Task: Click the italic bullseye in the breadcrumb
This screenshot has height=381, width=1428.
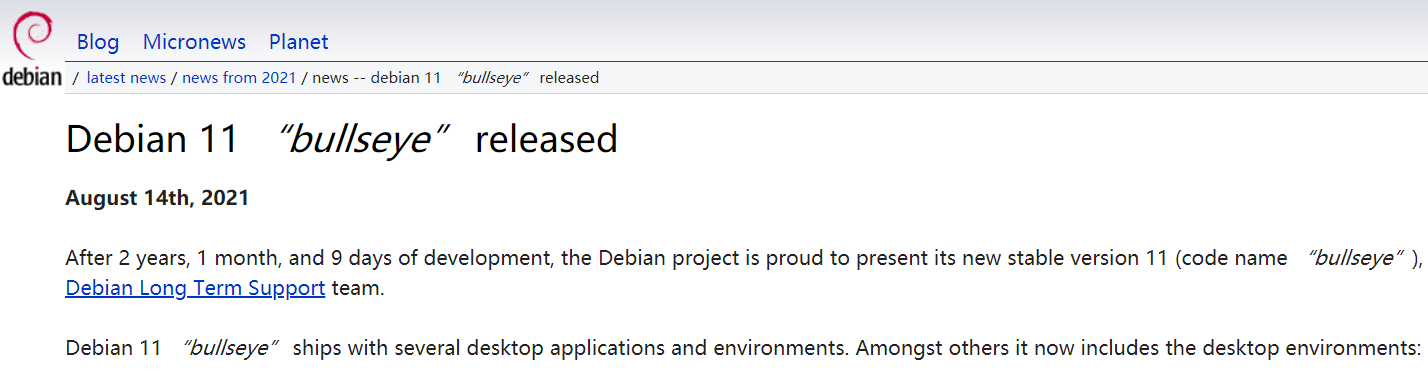Action: coord(491,78)
